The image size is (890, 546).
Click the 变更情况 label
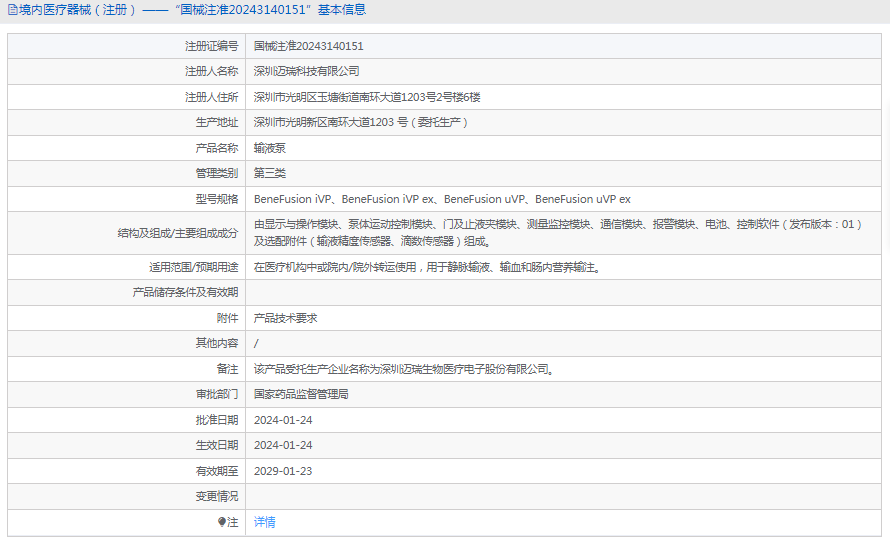tap(217, 496)
